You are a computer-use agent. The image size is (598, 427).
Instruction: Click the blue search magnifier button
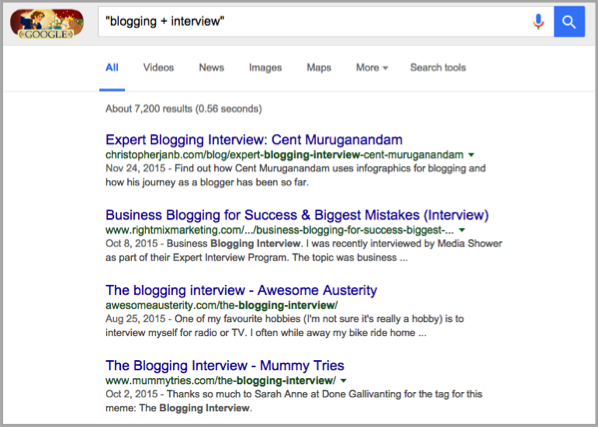coord(569,22)
